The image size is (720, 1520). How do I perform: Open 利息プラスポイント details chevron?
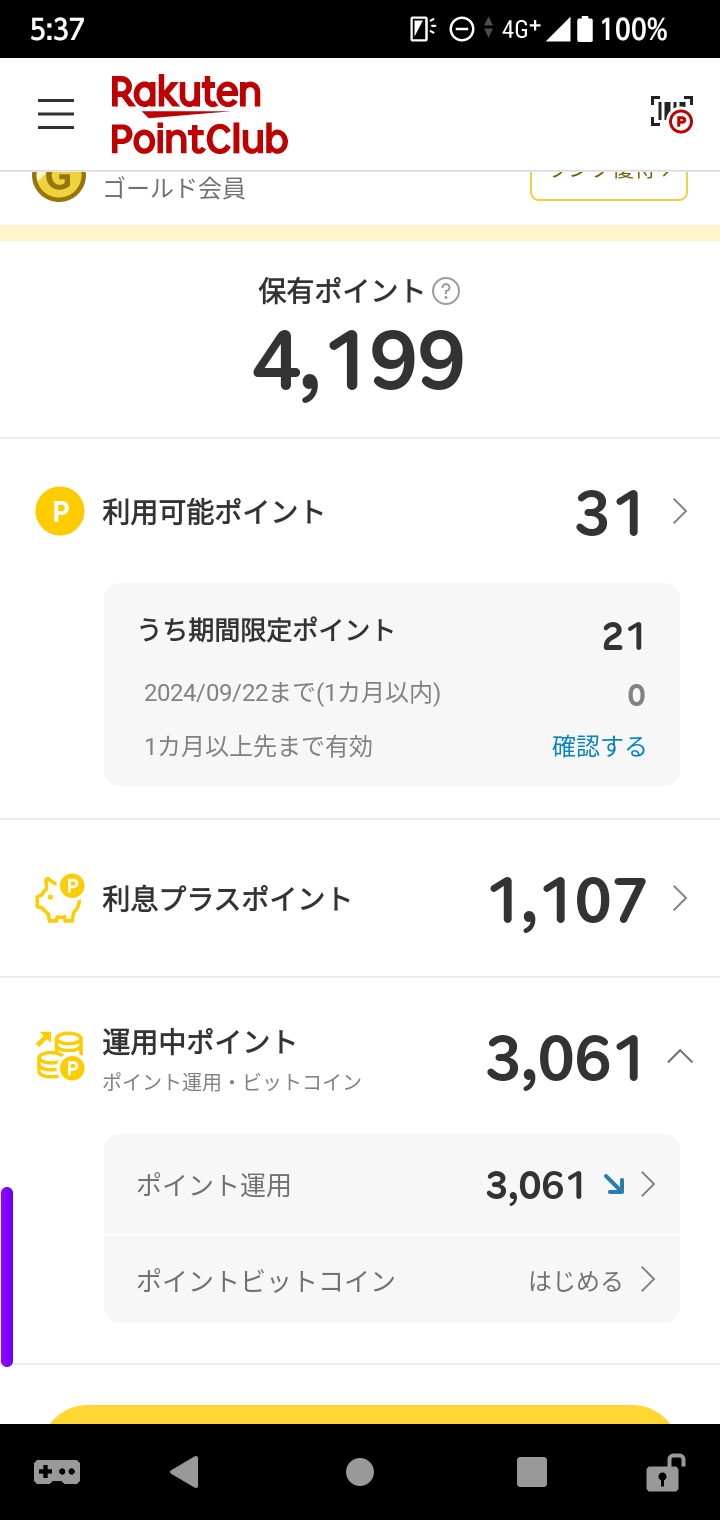tap(680, 898)
